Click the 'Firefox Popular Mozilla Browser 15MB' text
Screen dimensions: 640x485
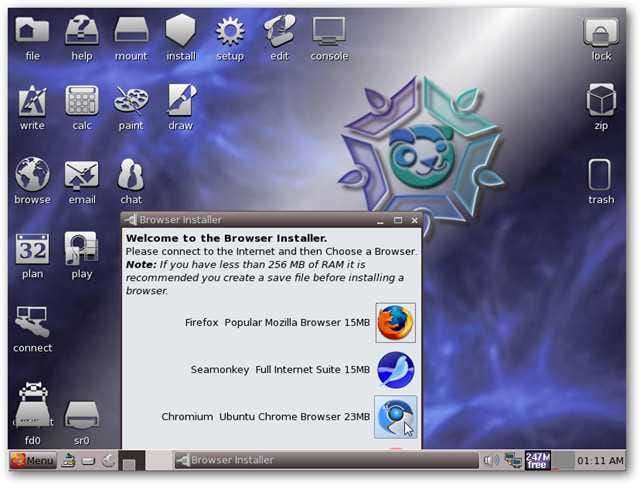coord(277,323)
